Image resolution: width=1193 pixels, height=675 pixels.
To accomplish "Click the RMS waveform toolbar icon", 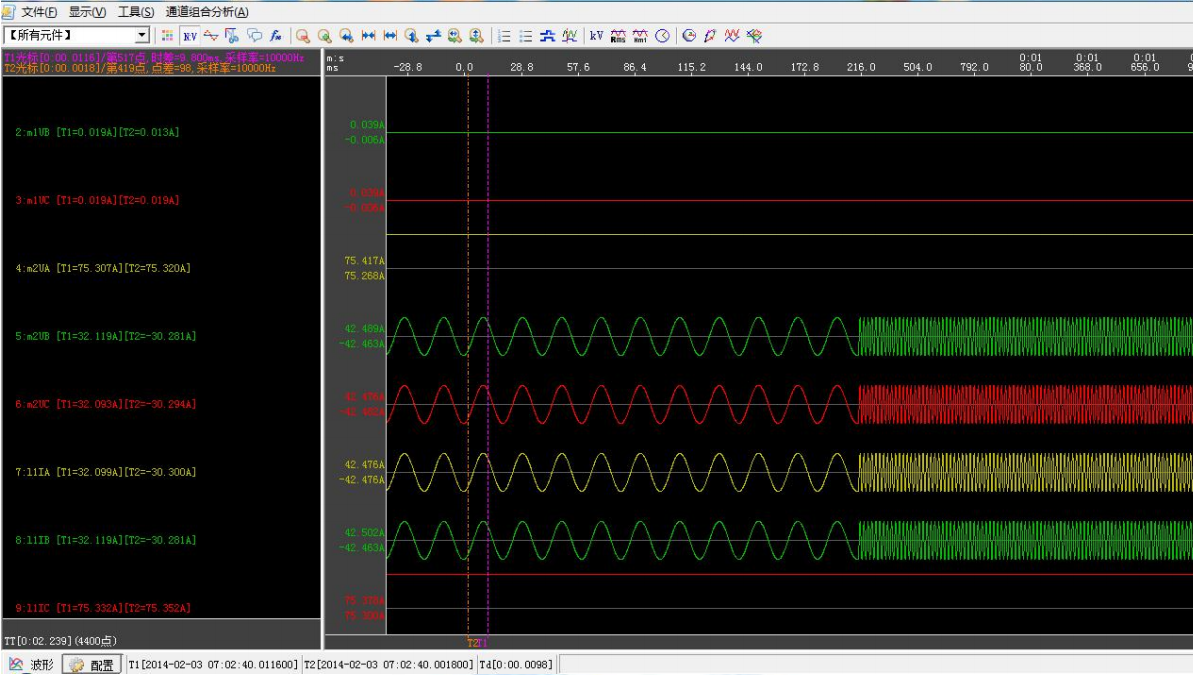I will pos(618,36).
